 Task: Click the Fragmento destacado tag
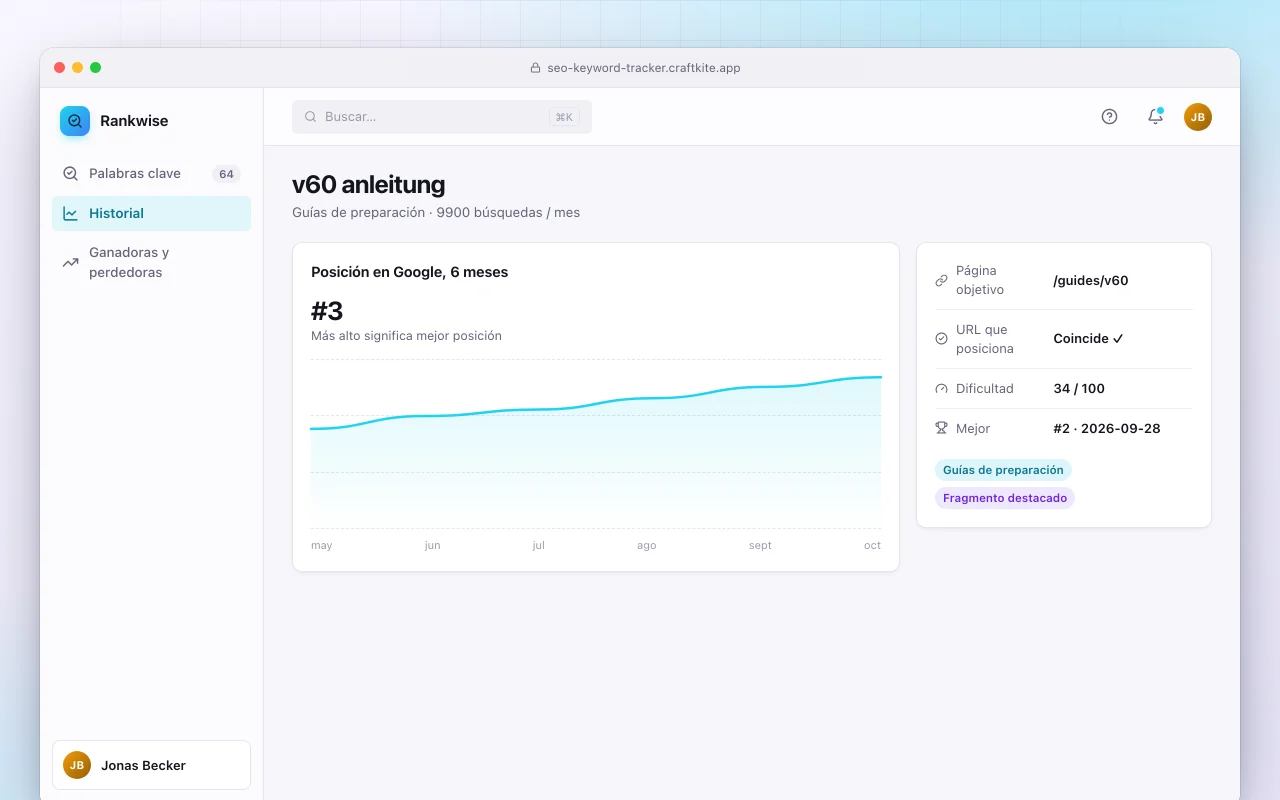(1005, 498)
